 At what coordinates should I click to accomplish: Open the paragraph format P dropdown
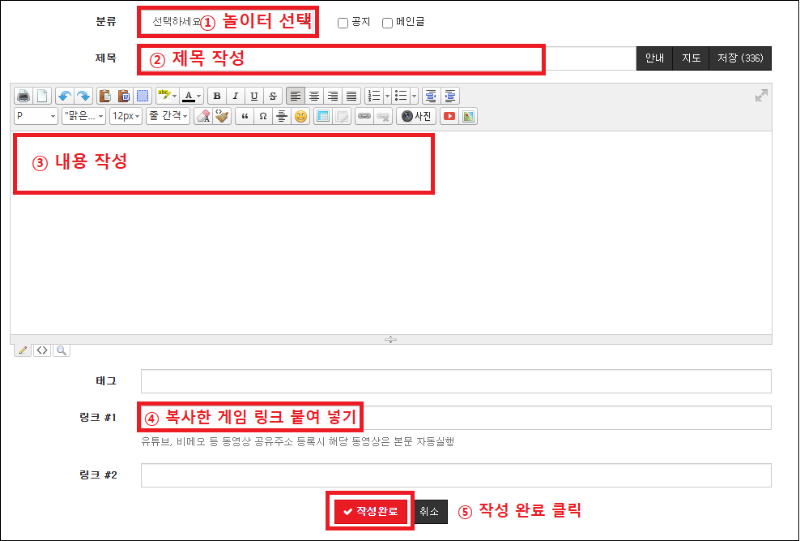pyautogui.click(x=36, y=116)
